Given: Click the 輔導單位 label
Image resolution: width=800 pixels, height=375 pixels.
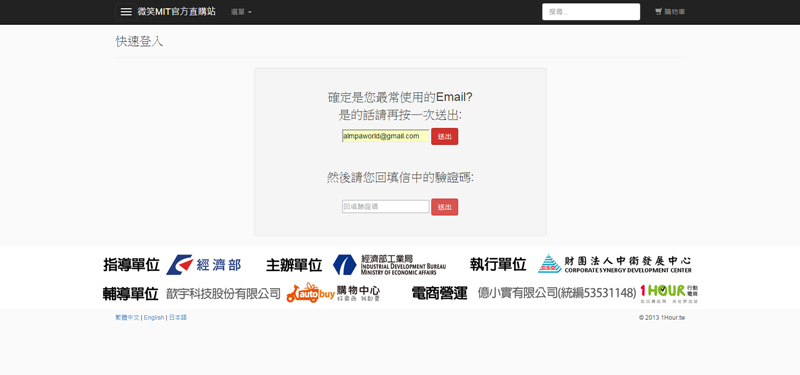Looking at the screenshot, I should point(131,293).
